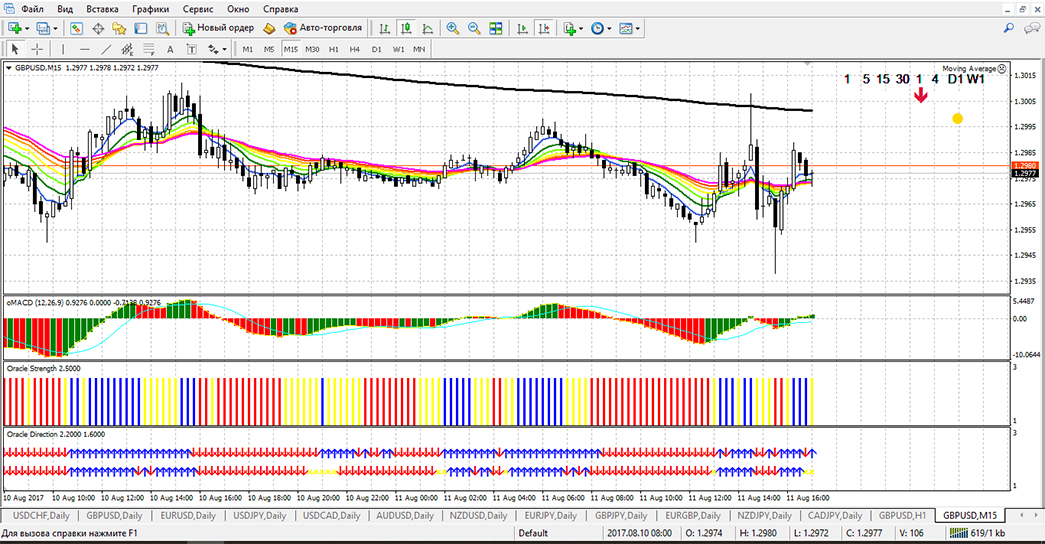The width and height of the screenshot is (1045, 544).
Task: Select the horizontal line tool
Action: [85, 49]
